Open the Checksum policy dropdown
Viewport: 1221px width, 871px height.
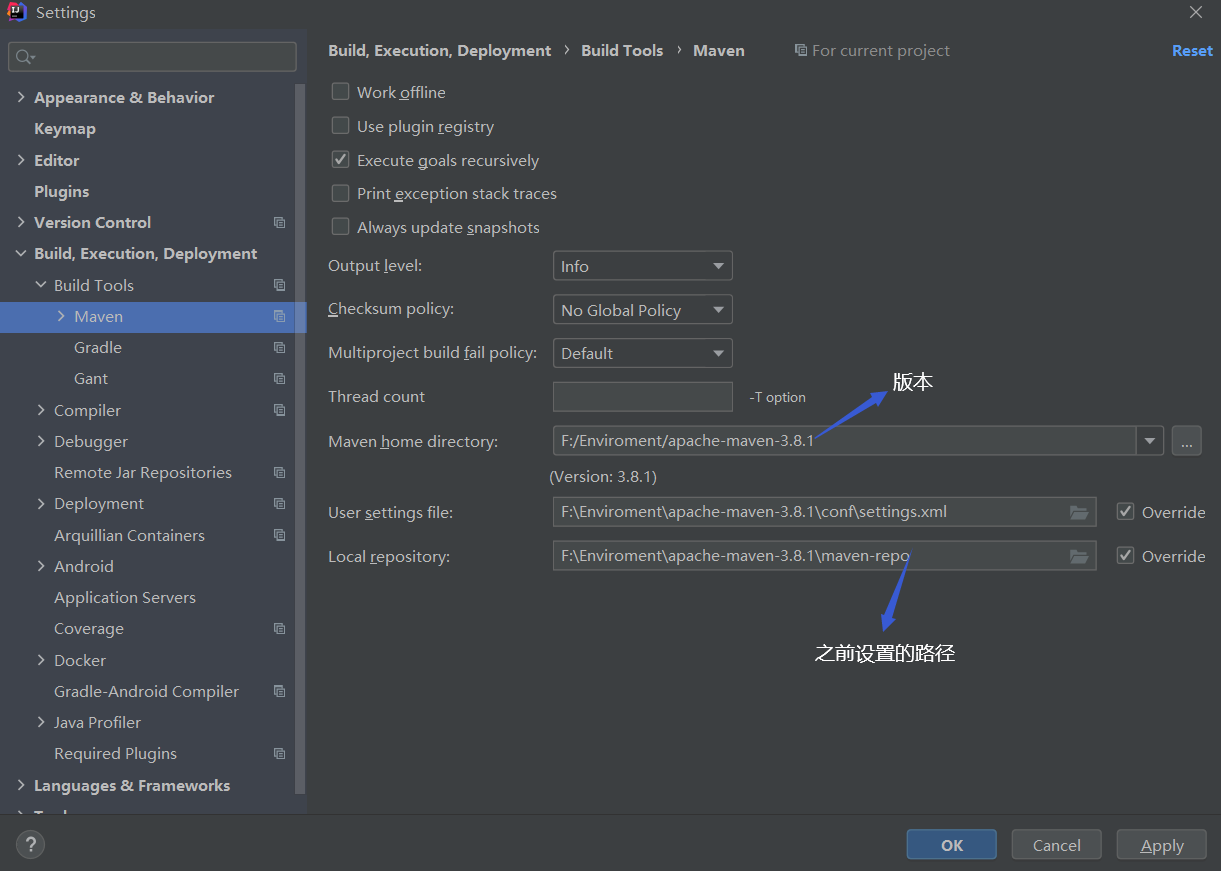coord(642,310)
